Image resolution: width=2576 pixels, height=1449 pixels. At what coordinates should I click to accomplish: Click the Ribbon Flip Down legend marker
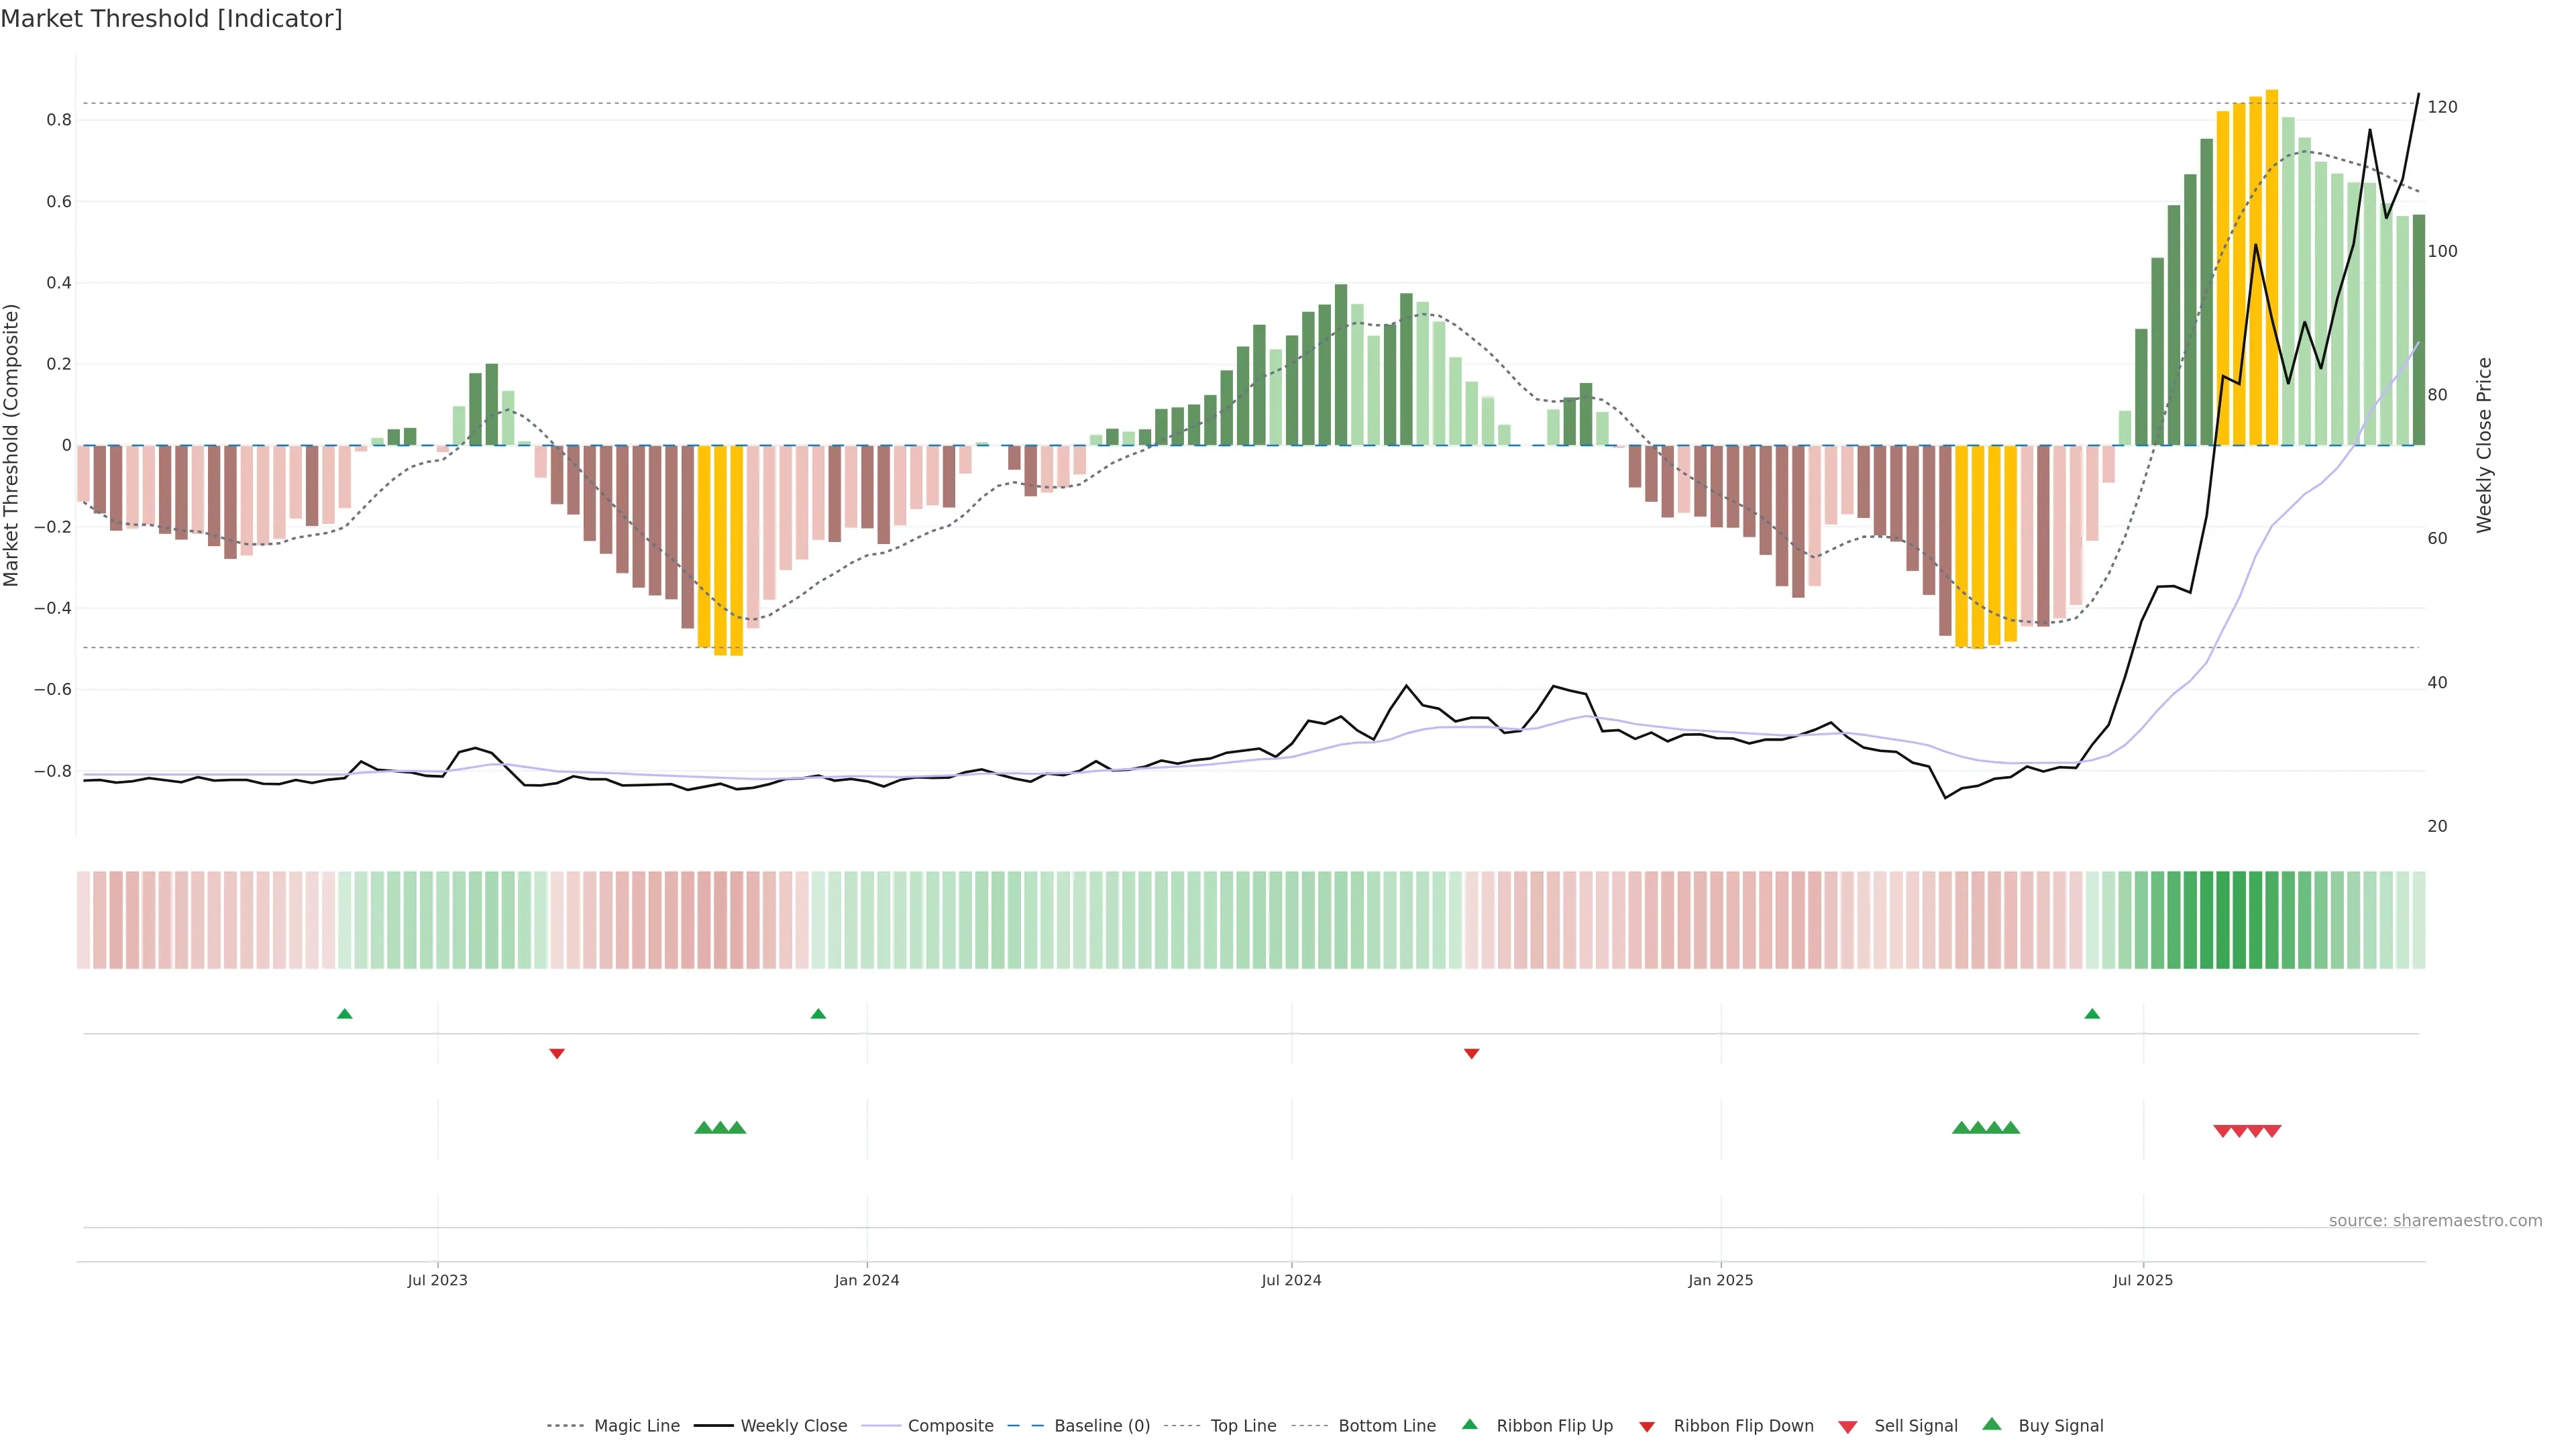tap(1647, 1426)
